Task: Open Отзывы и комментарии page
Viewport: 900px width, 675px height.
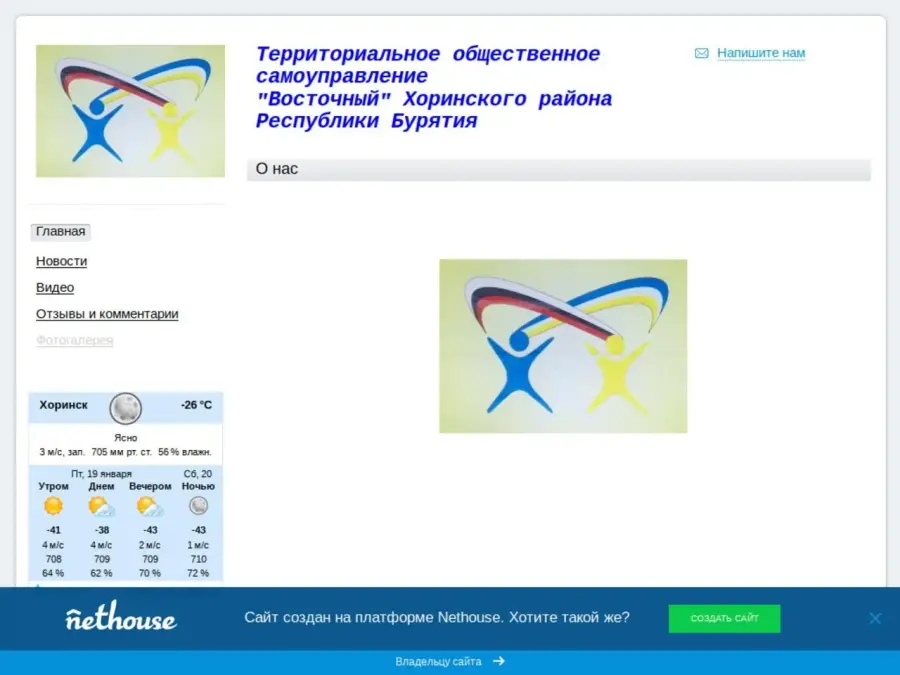Action: pyautogui.click(x=107, y=314)
